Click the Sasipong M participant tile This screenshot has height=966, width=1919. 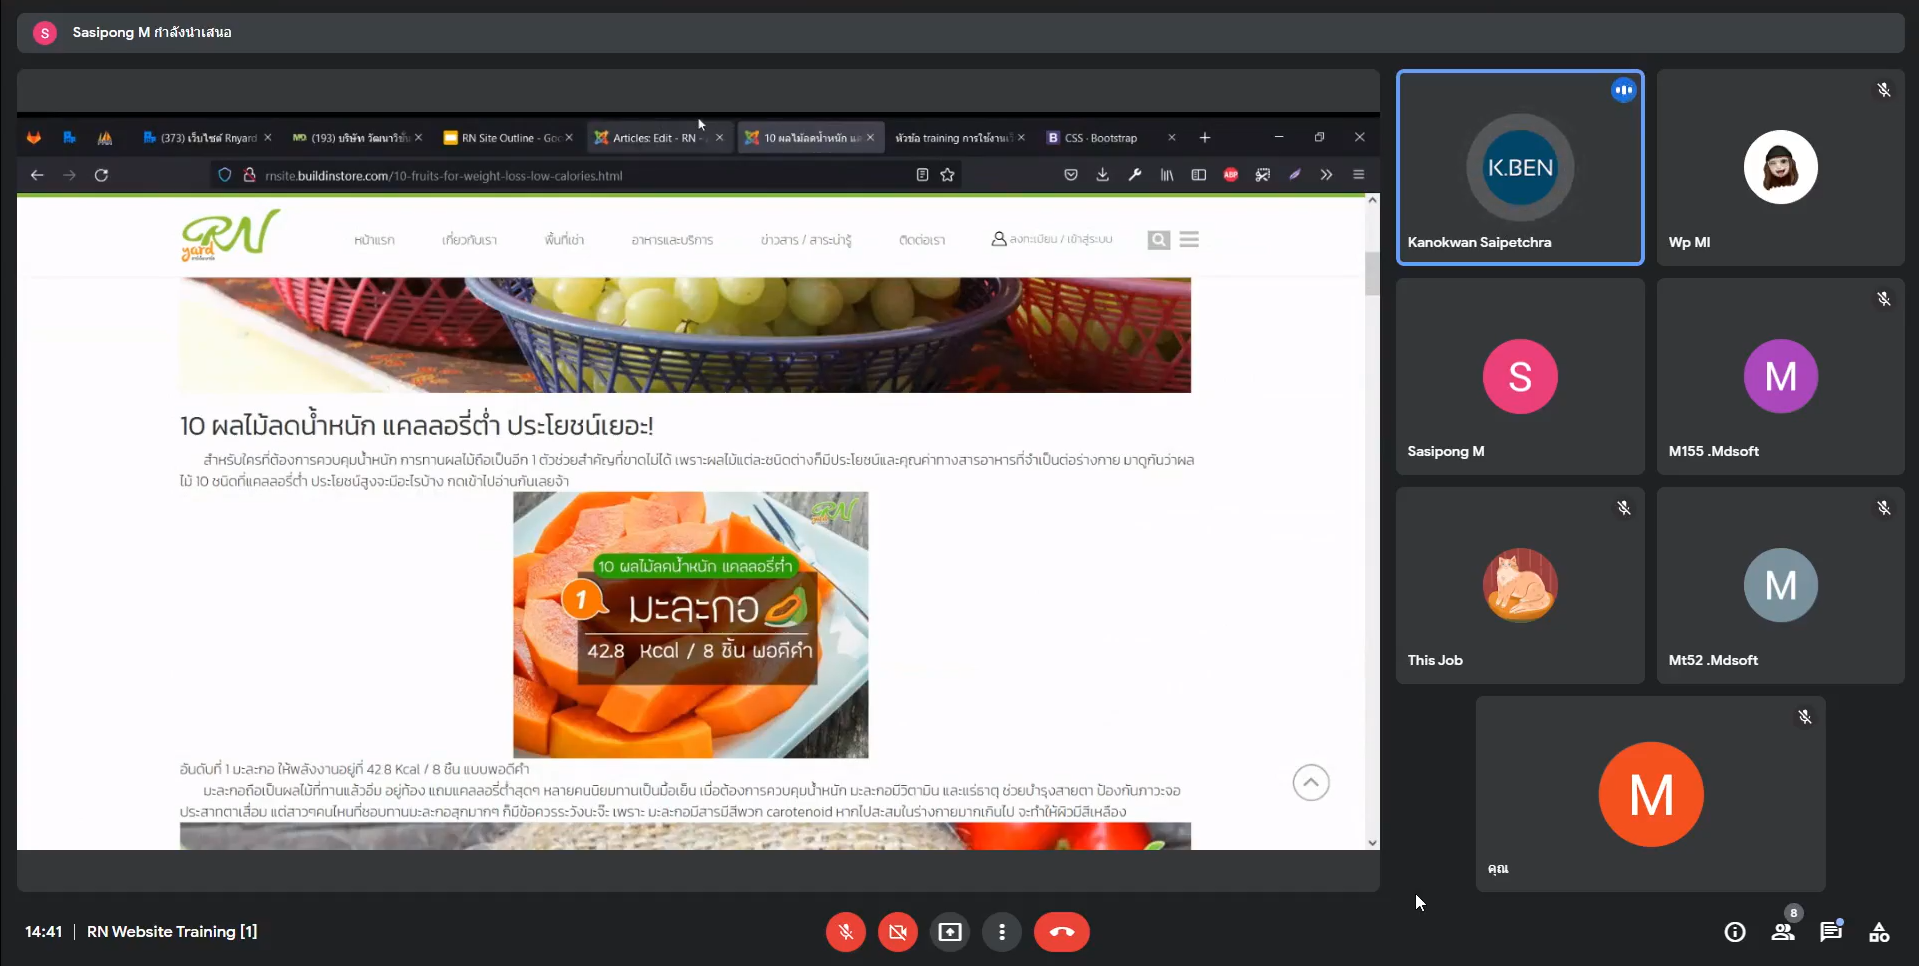[1519, 376]
